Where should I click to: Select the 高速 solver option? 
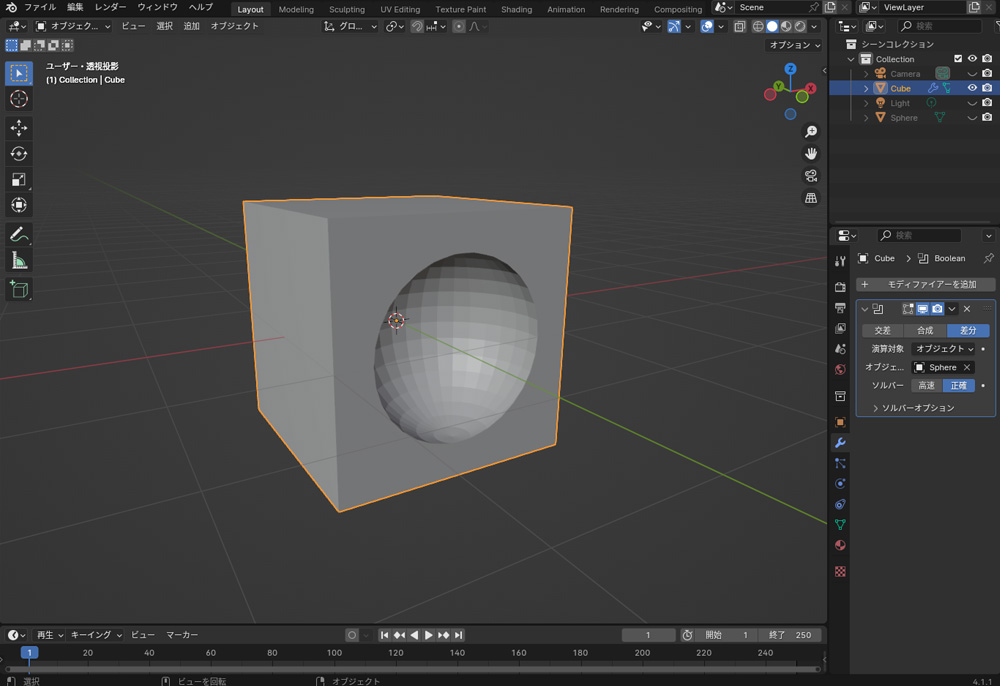926,386
